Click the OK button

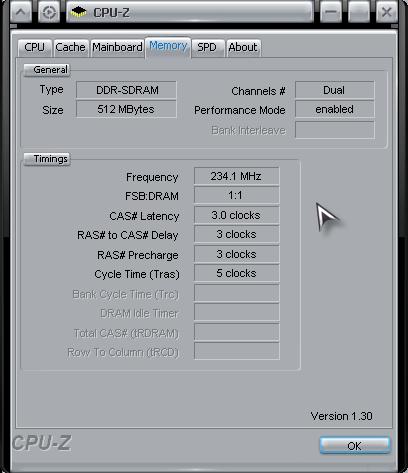tap(354, 446)
